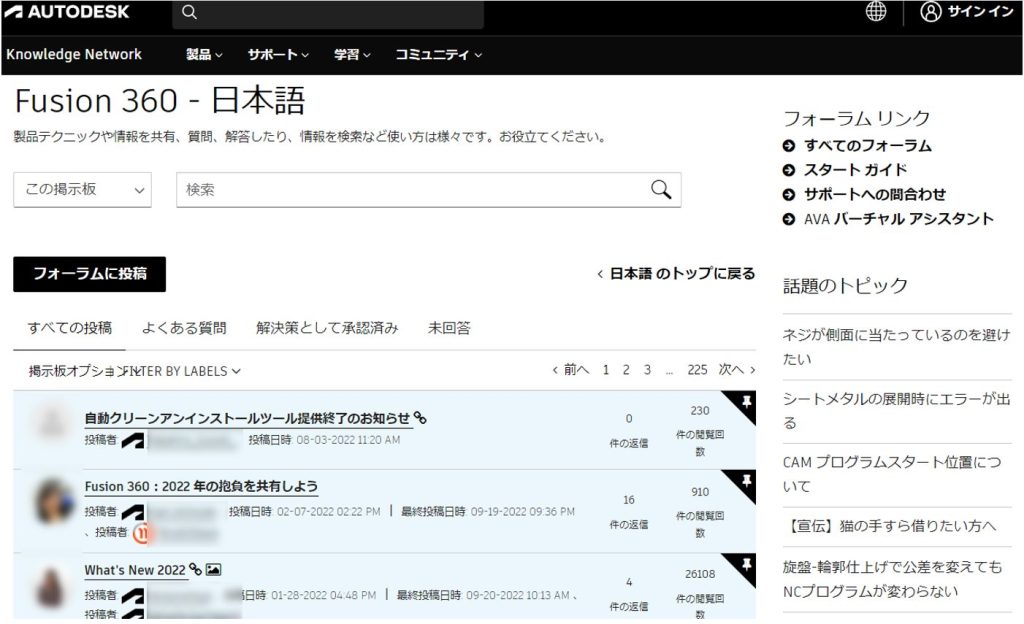Viewport: 1024px width, 624px height.
Task: Click the search magnifier in top bar
Action: pos(189,12)
